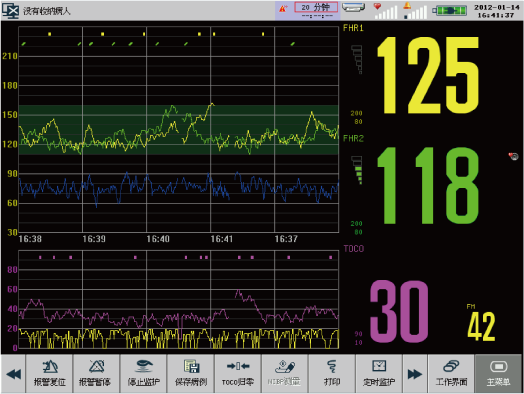Select the 20 分钟 timer field
The image size is (524, 394).
(316, 7)
